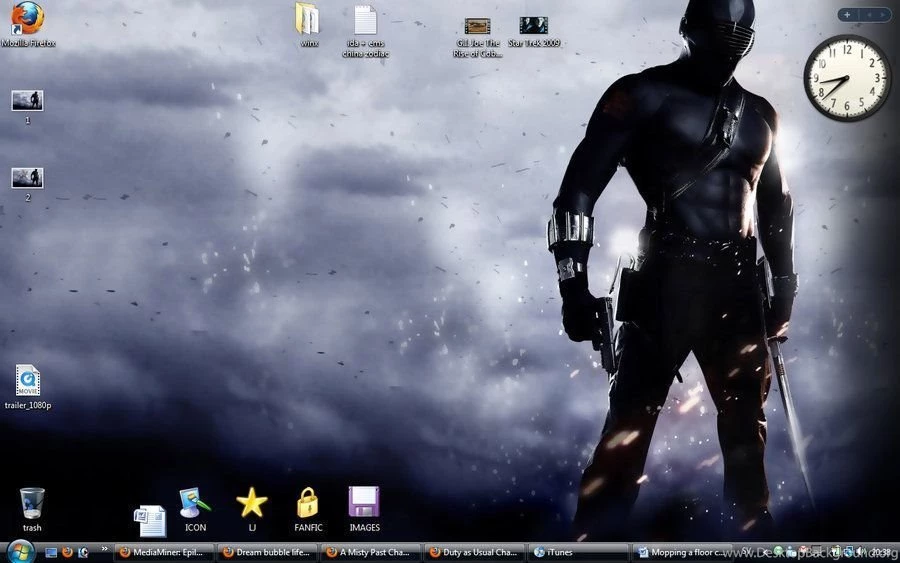The height and width of the screenshot is (563, 900).
Task: Click the Show Desktop quick launch icon
Action: click(51, 553)
